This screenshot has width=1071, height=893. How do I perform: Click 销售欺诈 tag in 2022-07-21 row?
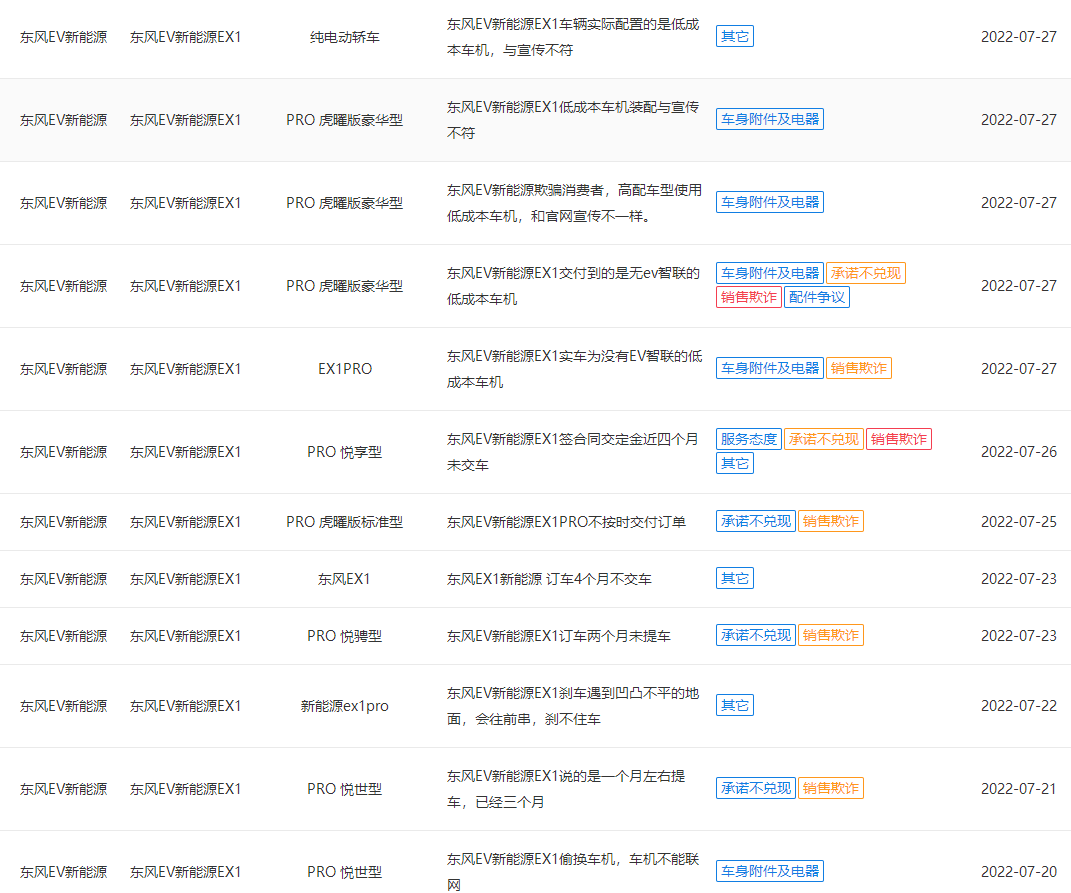tap(831, 788)
